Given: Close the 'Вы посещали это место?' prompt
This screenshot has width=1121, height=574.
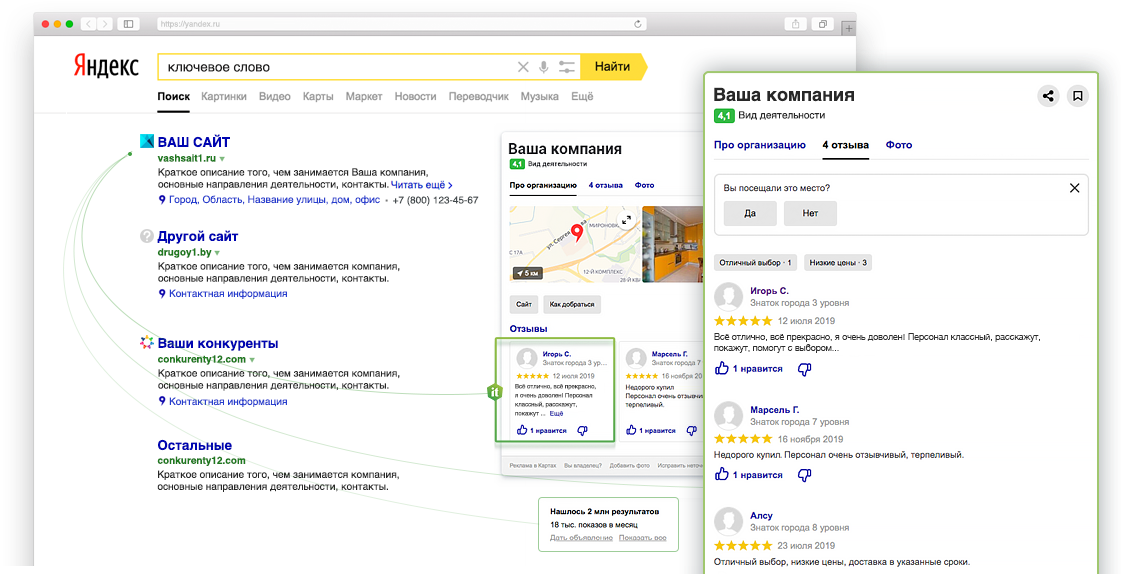Looking at the screenshot, I should click(x=1074, y=188).
